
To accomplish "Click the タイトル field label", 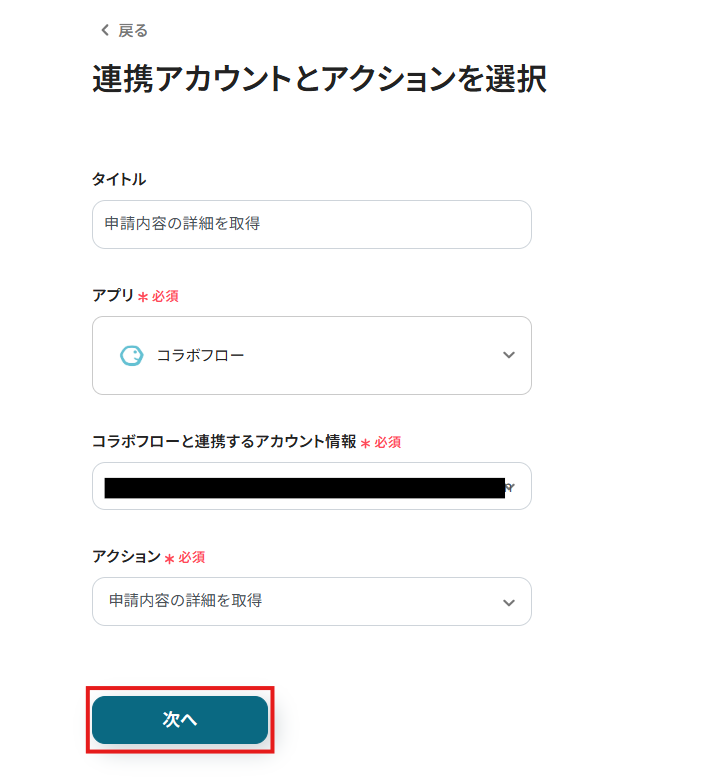I will pyautogui.click(x=119, y=179).
